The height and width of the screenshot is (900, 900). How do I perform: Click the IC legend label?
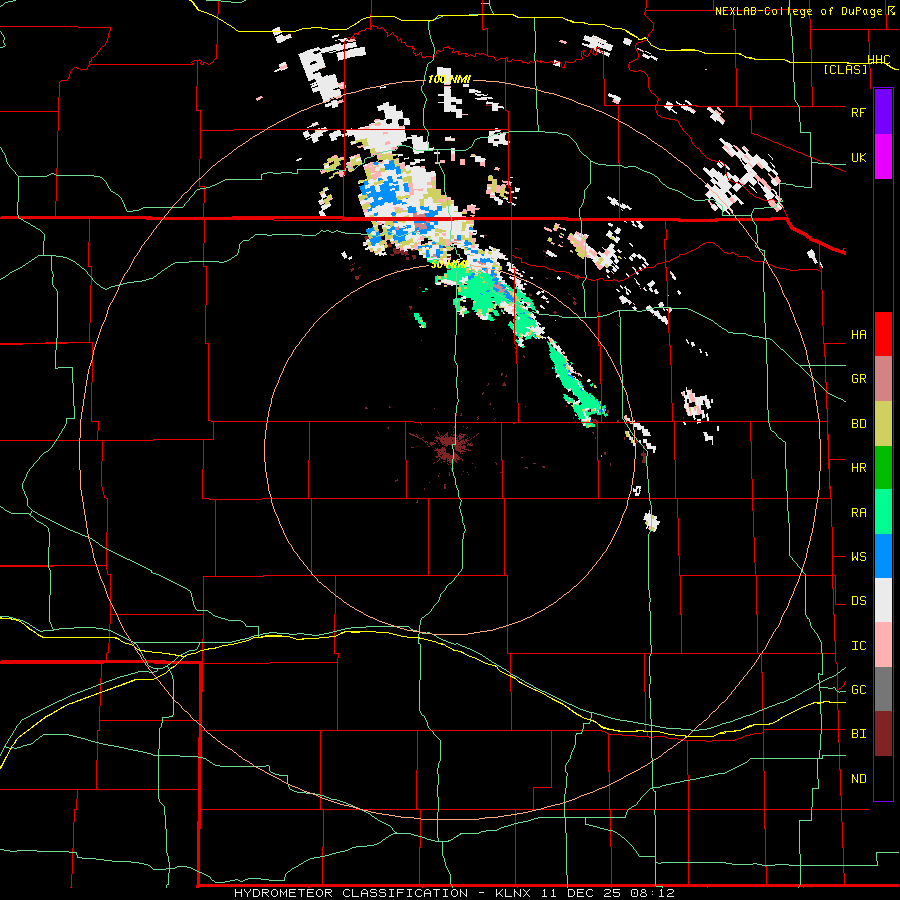point(858,646)
